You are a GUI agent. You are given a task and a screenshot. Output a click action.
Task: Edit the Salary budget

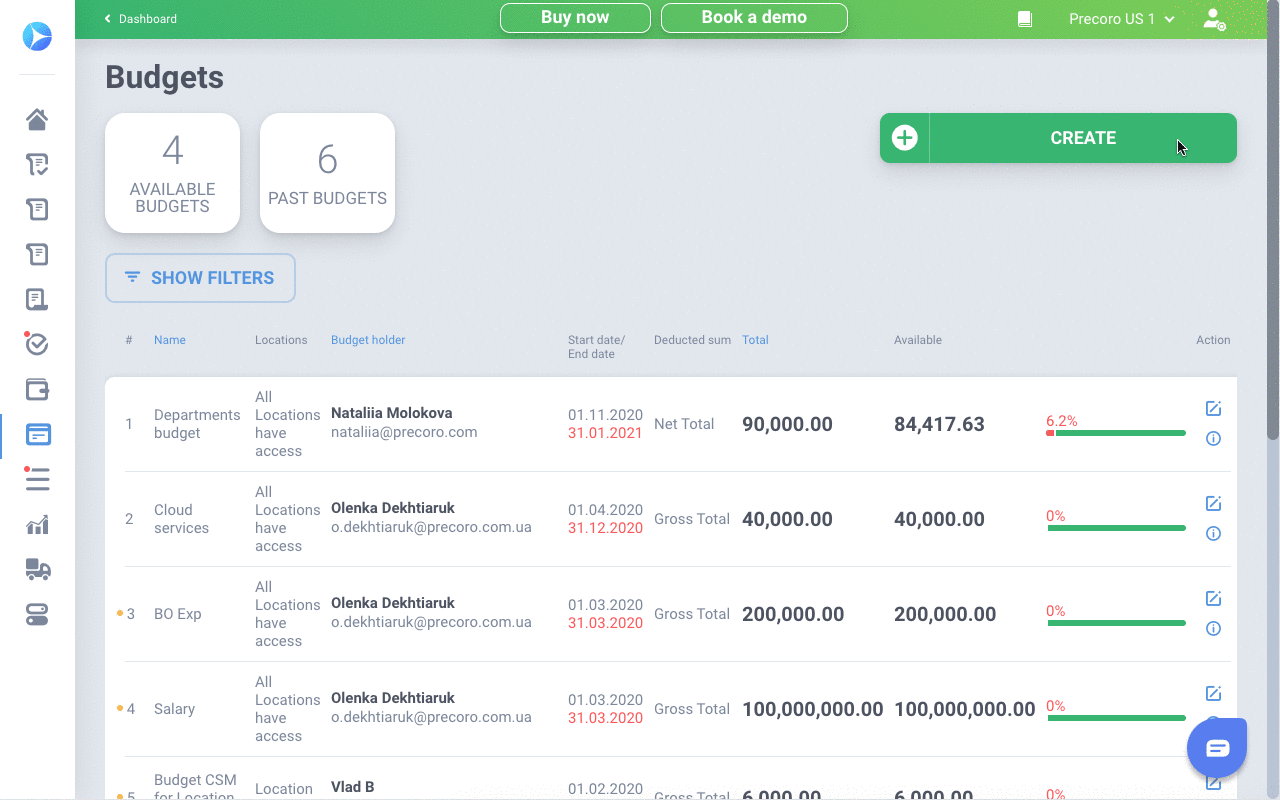1213,693
